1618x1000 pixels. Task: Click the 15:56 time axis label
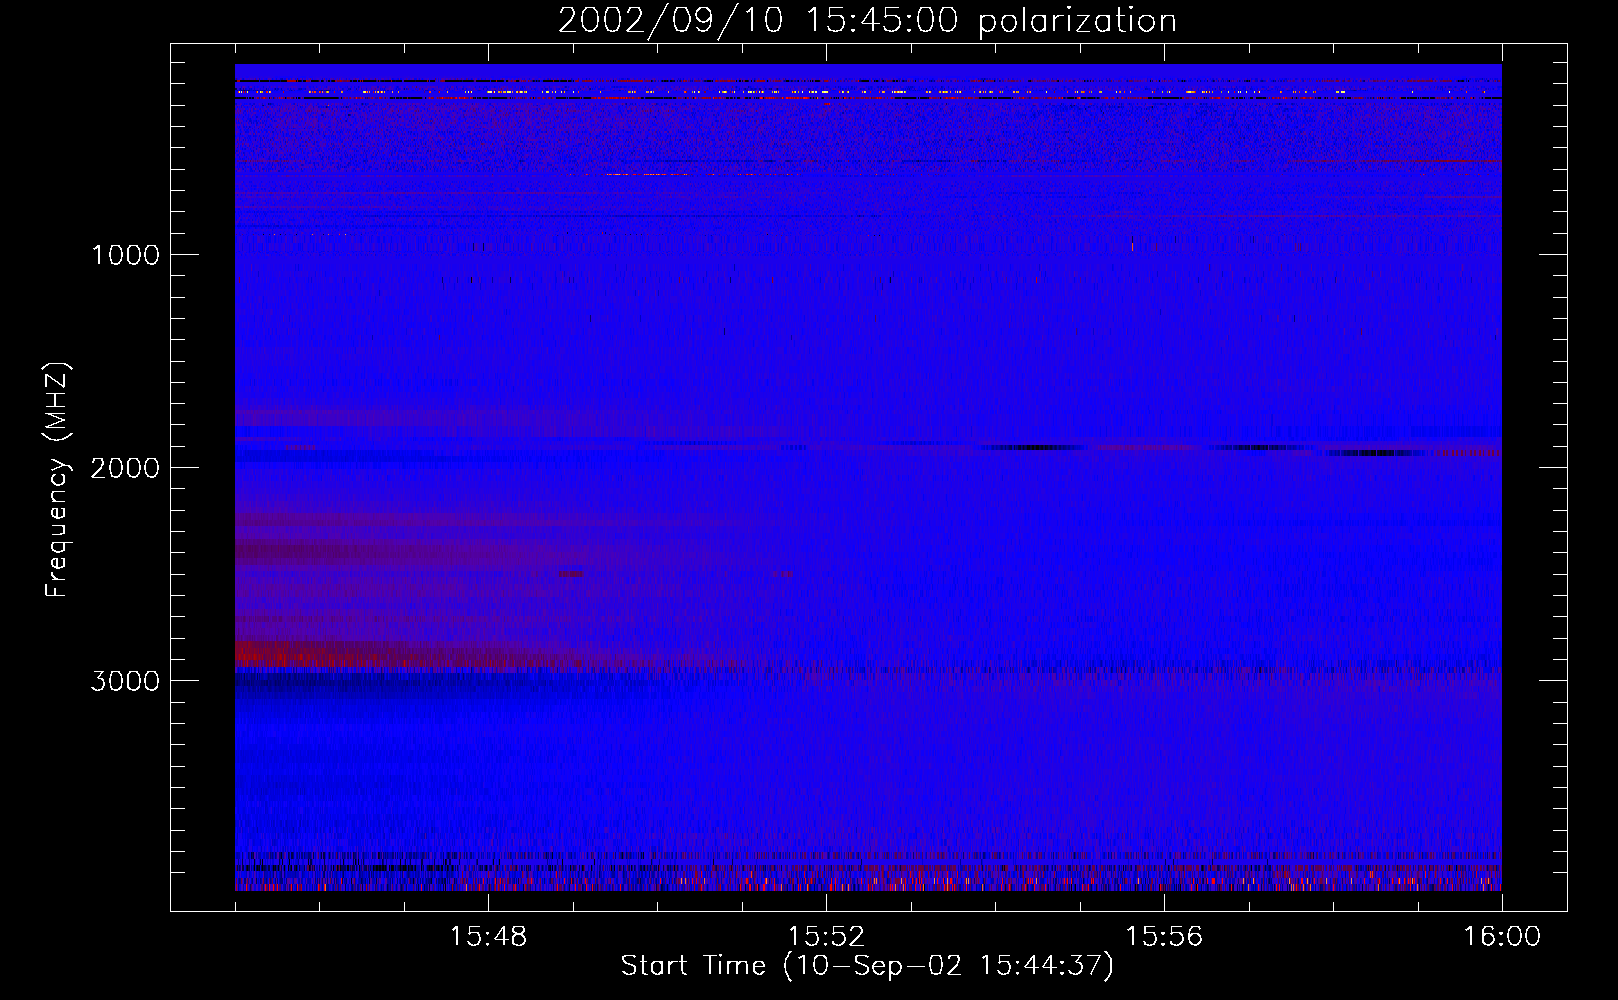pos(1164,937)
